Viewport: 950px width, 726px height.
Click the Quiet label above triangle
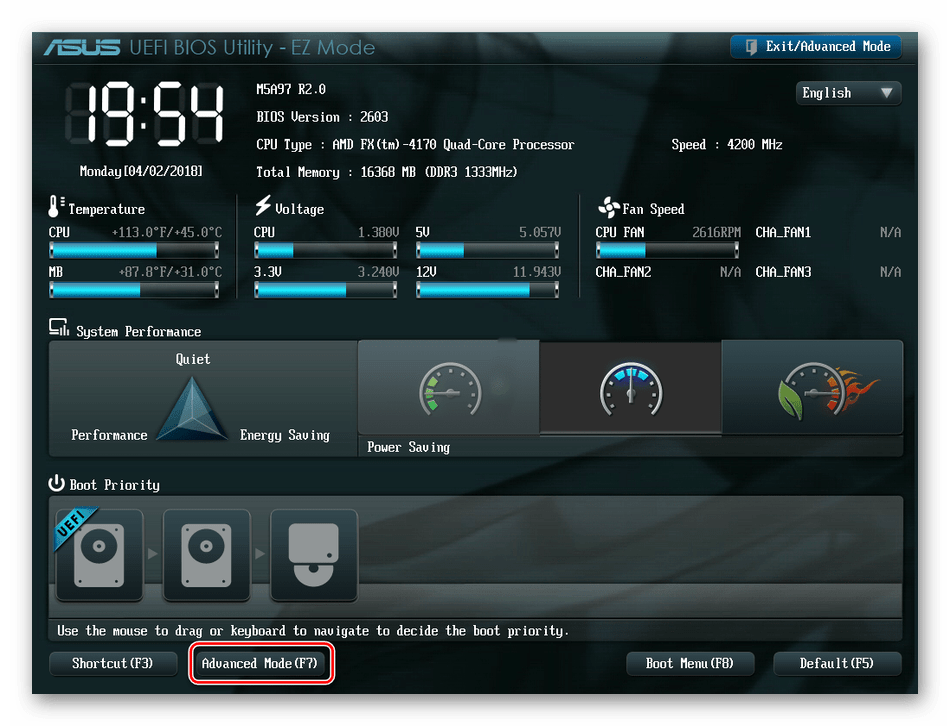pos(193,359)
